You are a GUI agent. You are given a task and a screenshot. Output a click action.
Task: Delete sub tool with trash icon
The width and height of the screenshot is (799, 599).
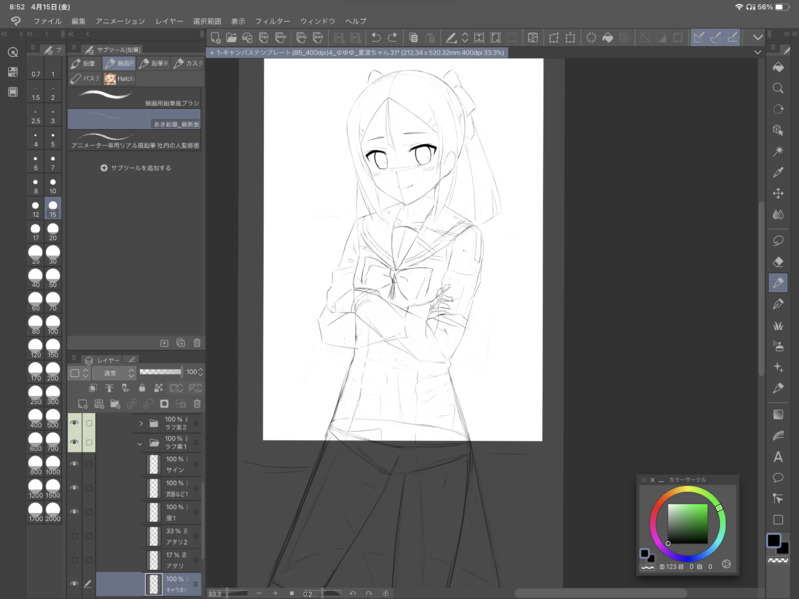[x=197, y=343]
